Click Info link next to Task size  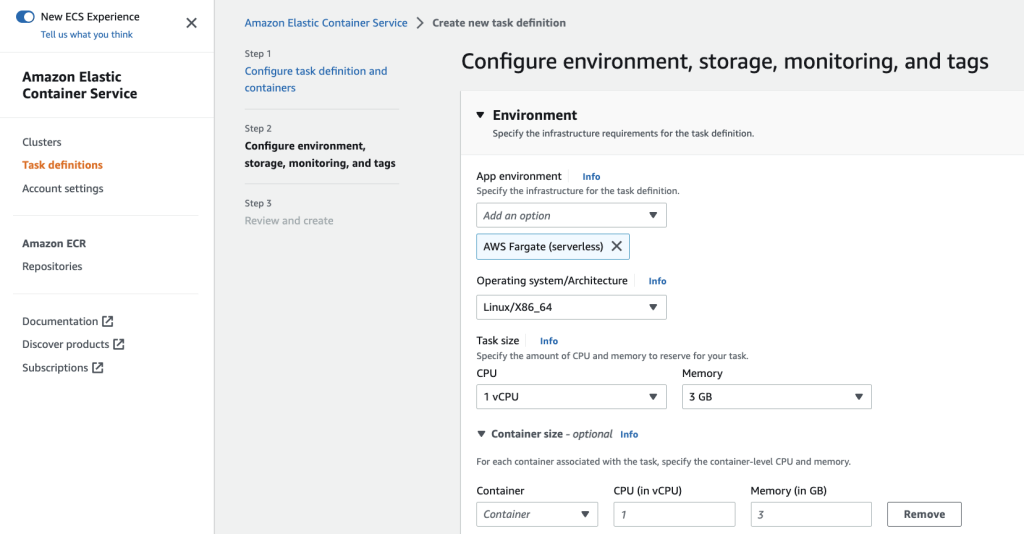(x=549, y=342)
